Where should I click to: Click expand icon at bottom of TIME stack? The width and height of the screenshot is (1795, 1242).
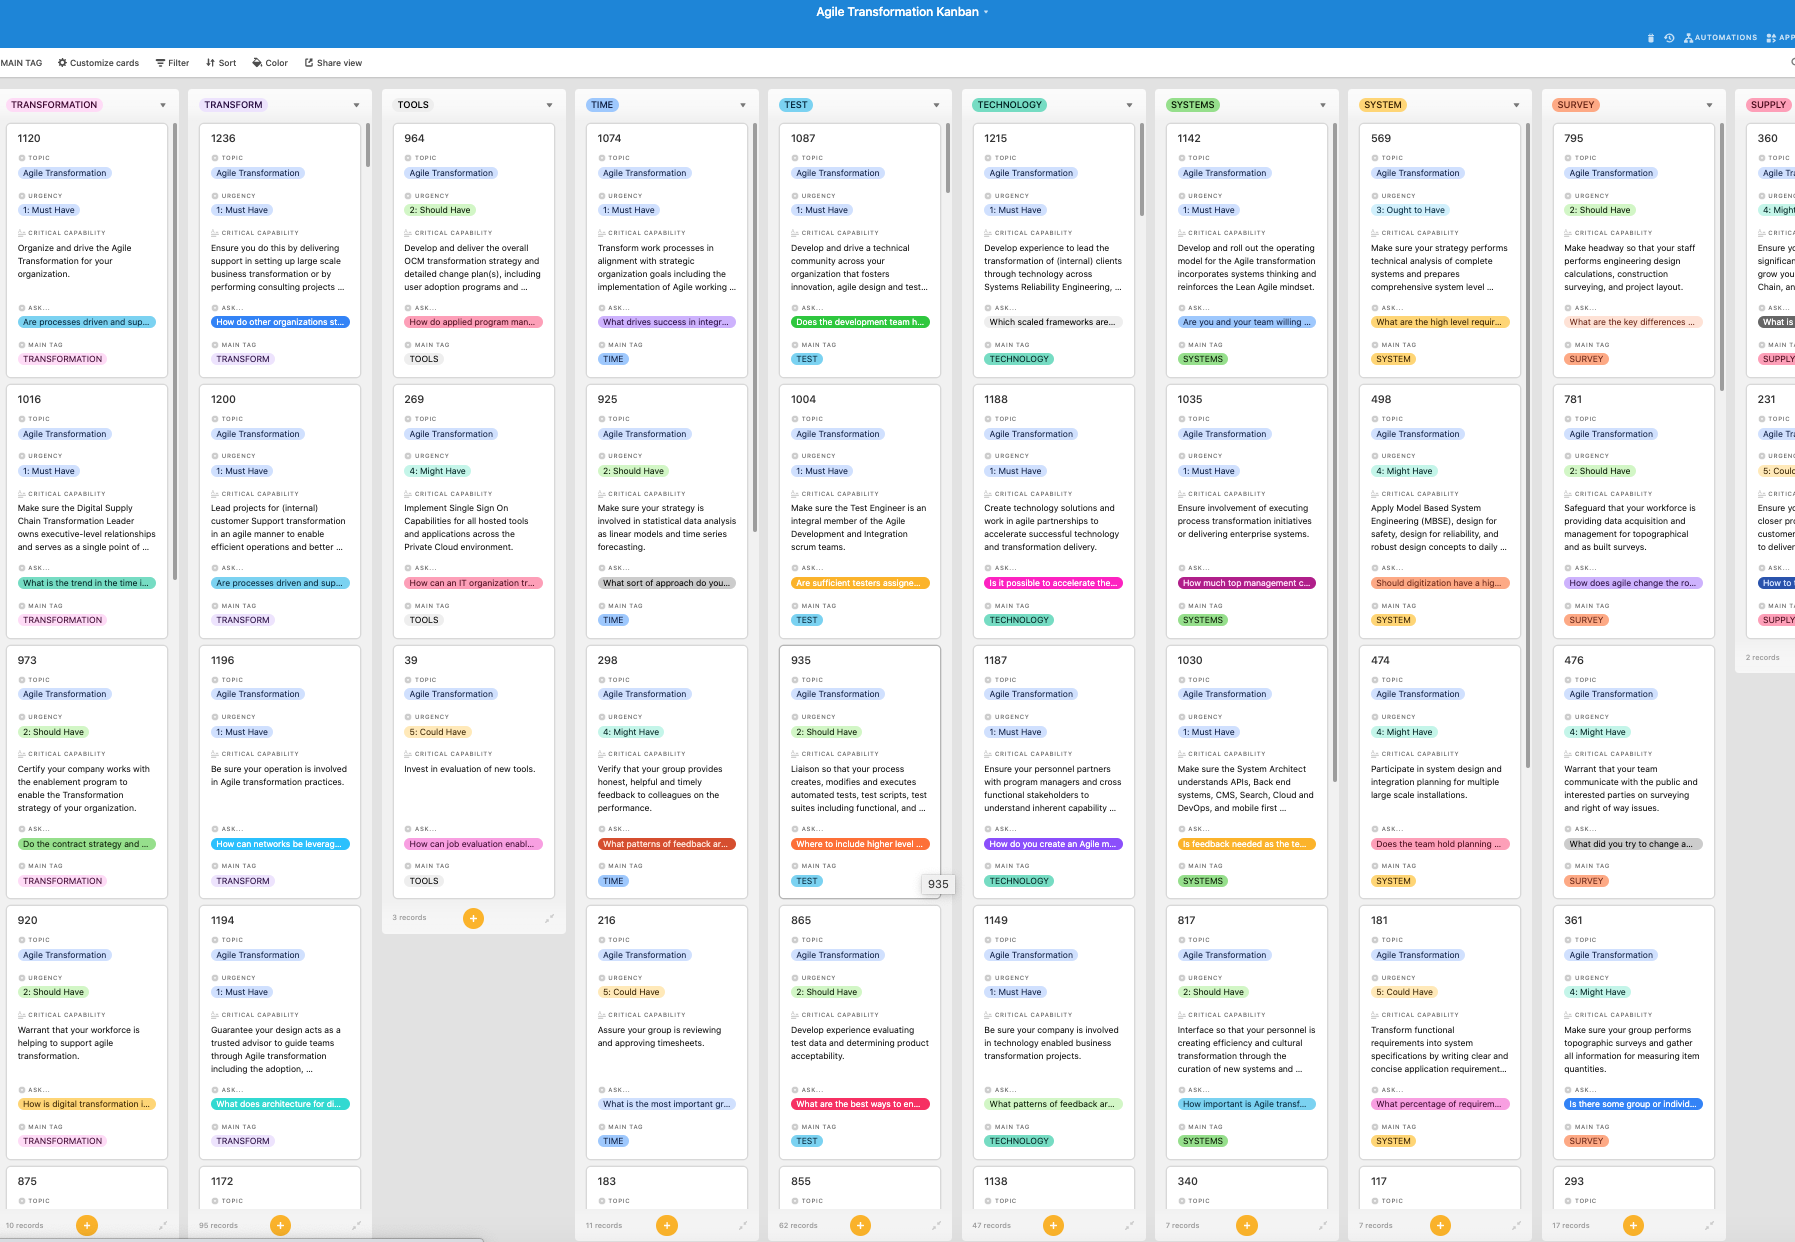pyautogui.click(x=742, y=1225)
